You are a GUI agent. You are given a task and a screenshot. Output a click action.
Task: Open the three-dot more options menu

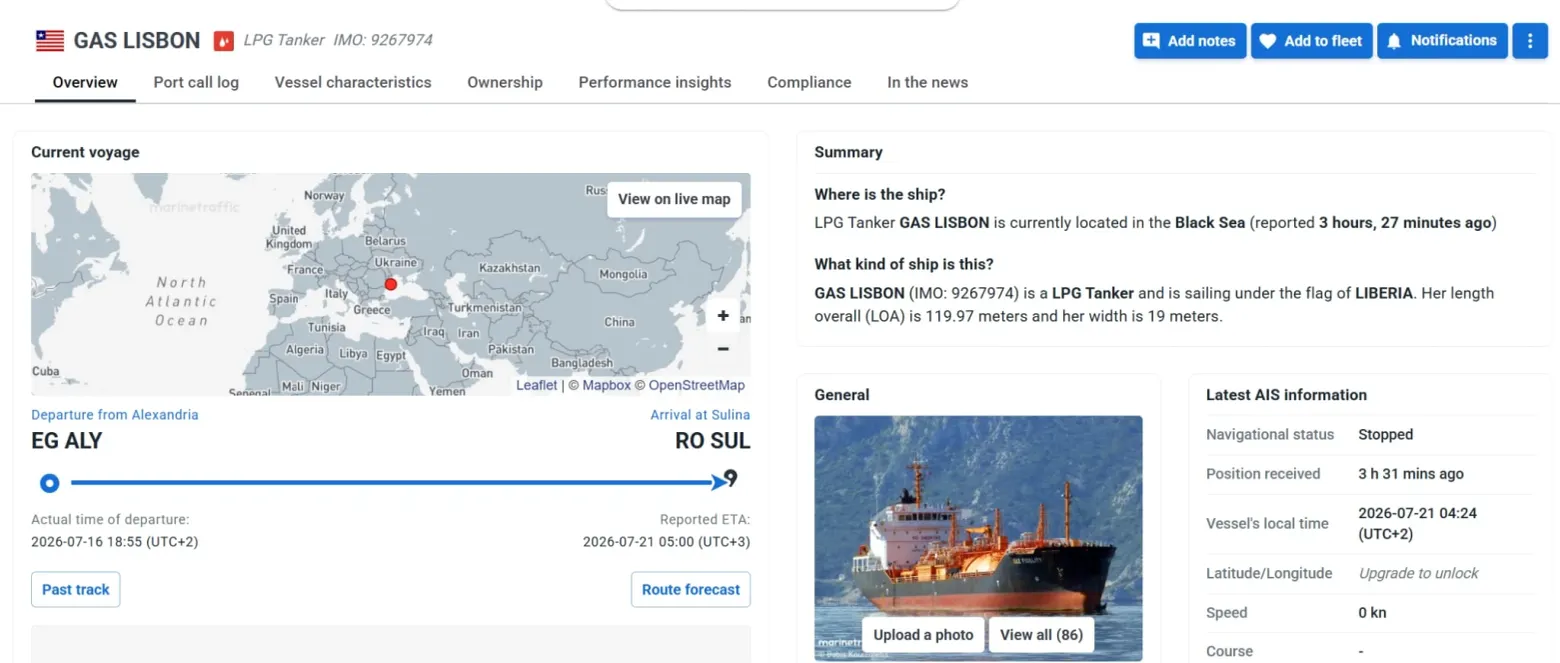point(1530,41)
